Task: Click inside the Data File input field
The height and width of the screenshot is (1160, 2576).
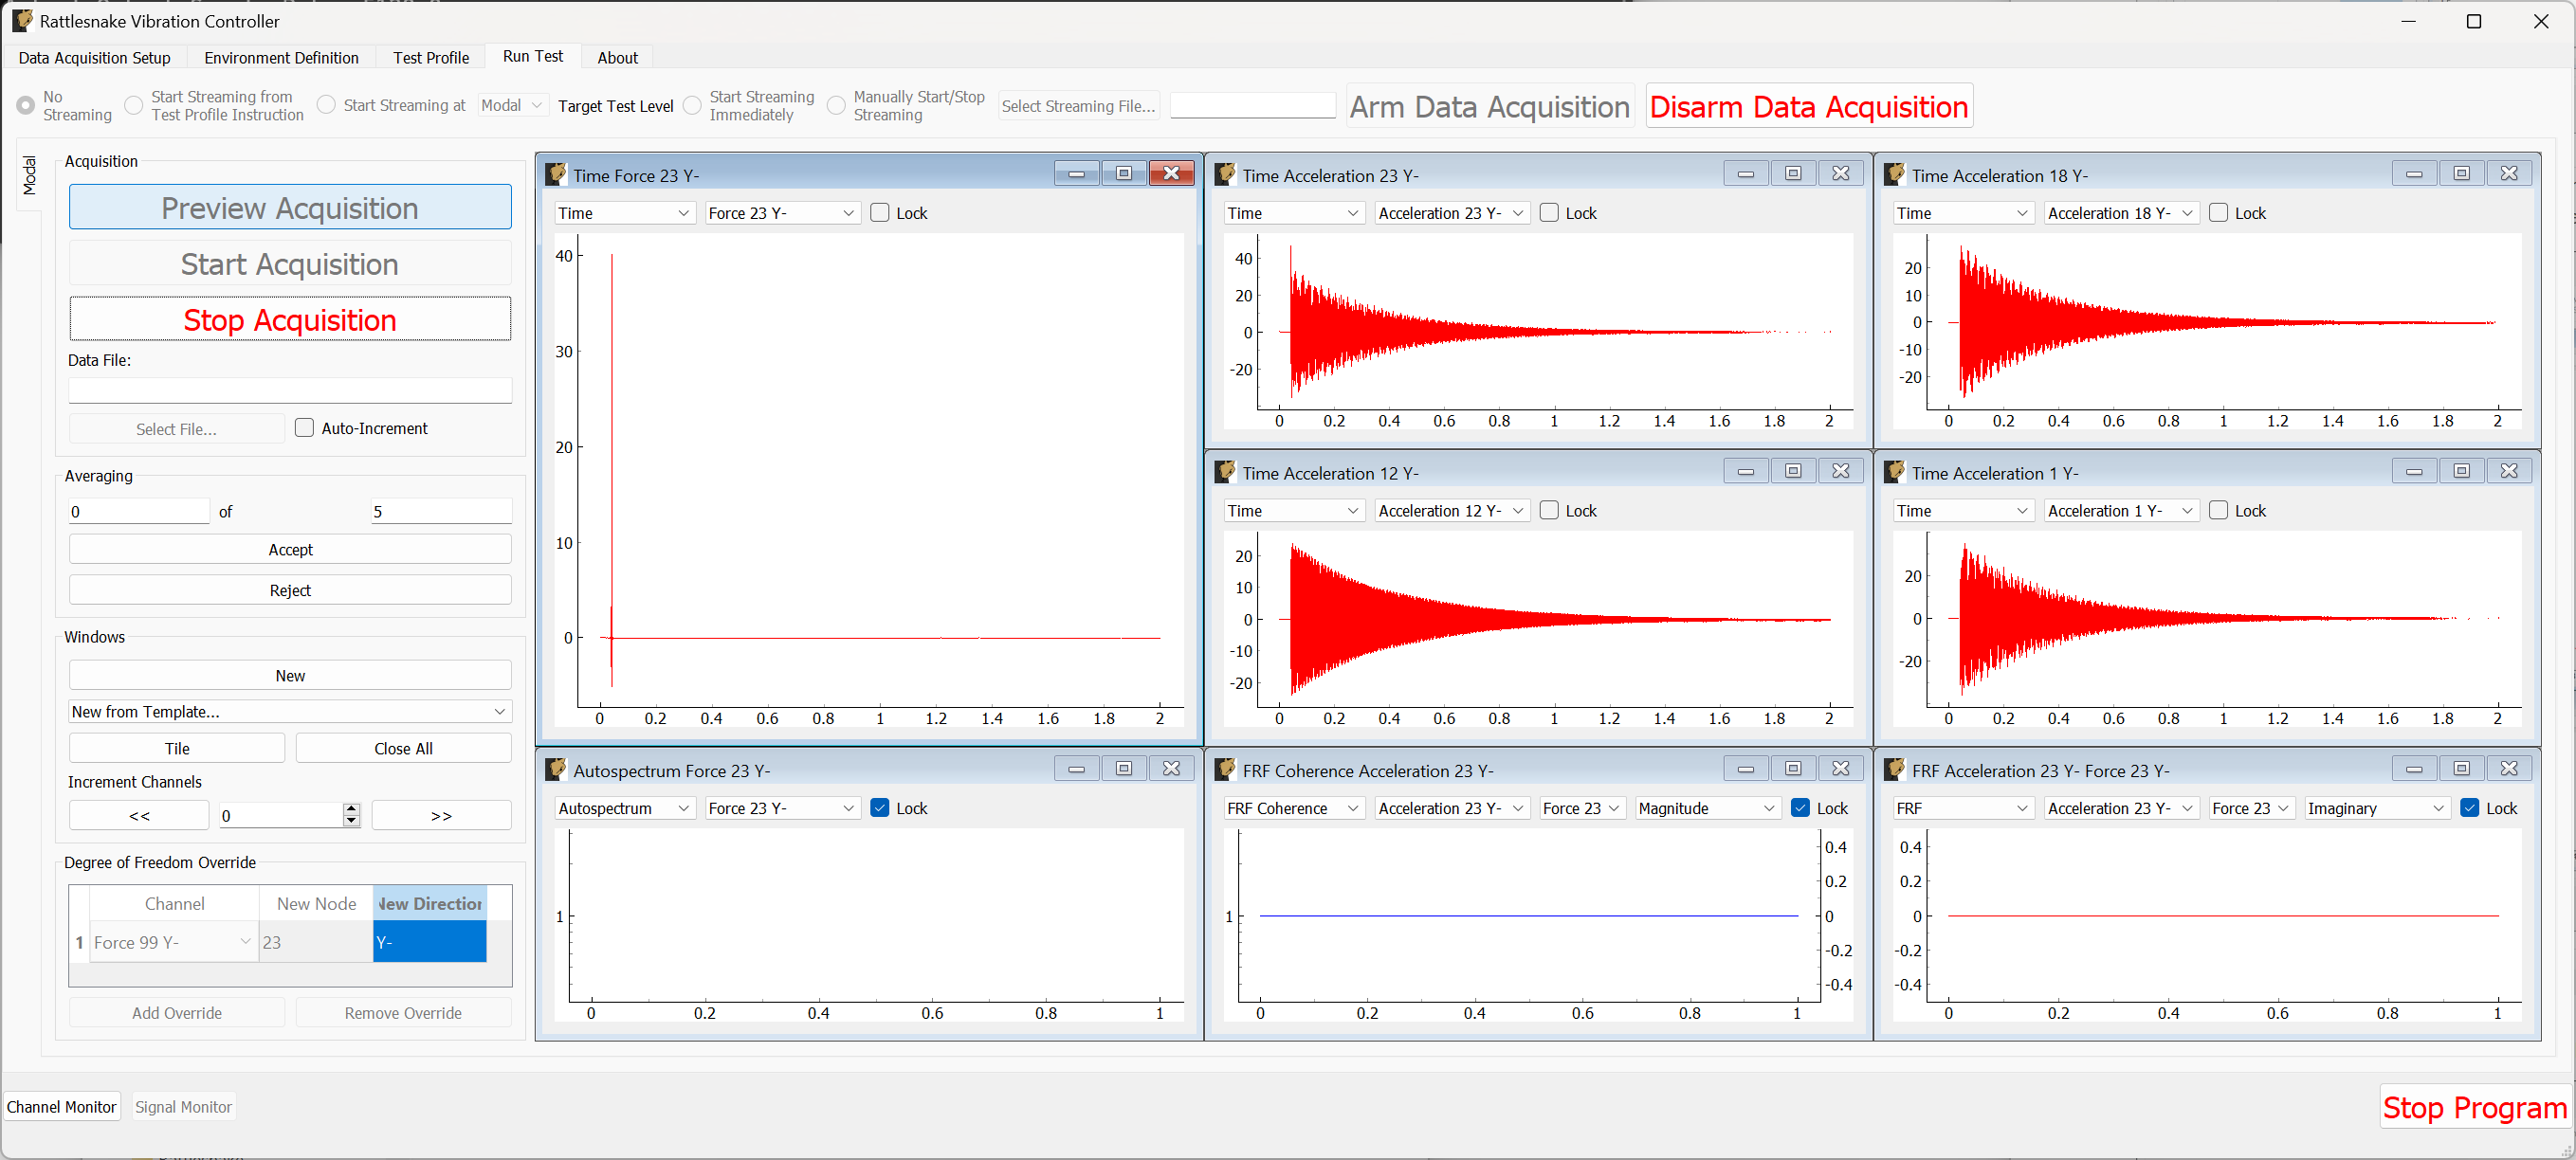Action: pyautogui.click(x=289, y=389)
